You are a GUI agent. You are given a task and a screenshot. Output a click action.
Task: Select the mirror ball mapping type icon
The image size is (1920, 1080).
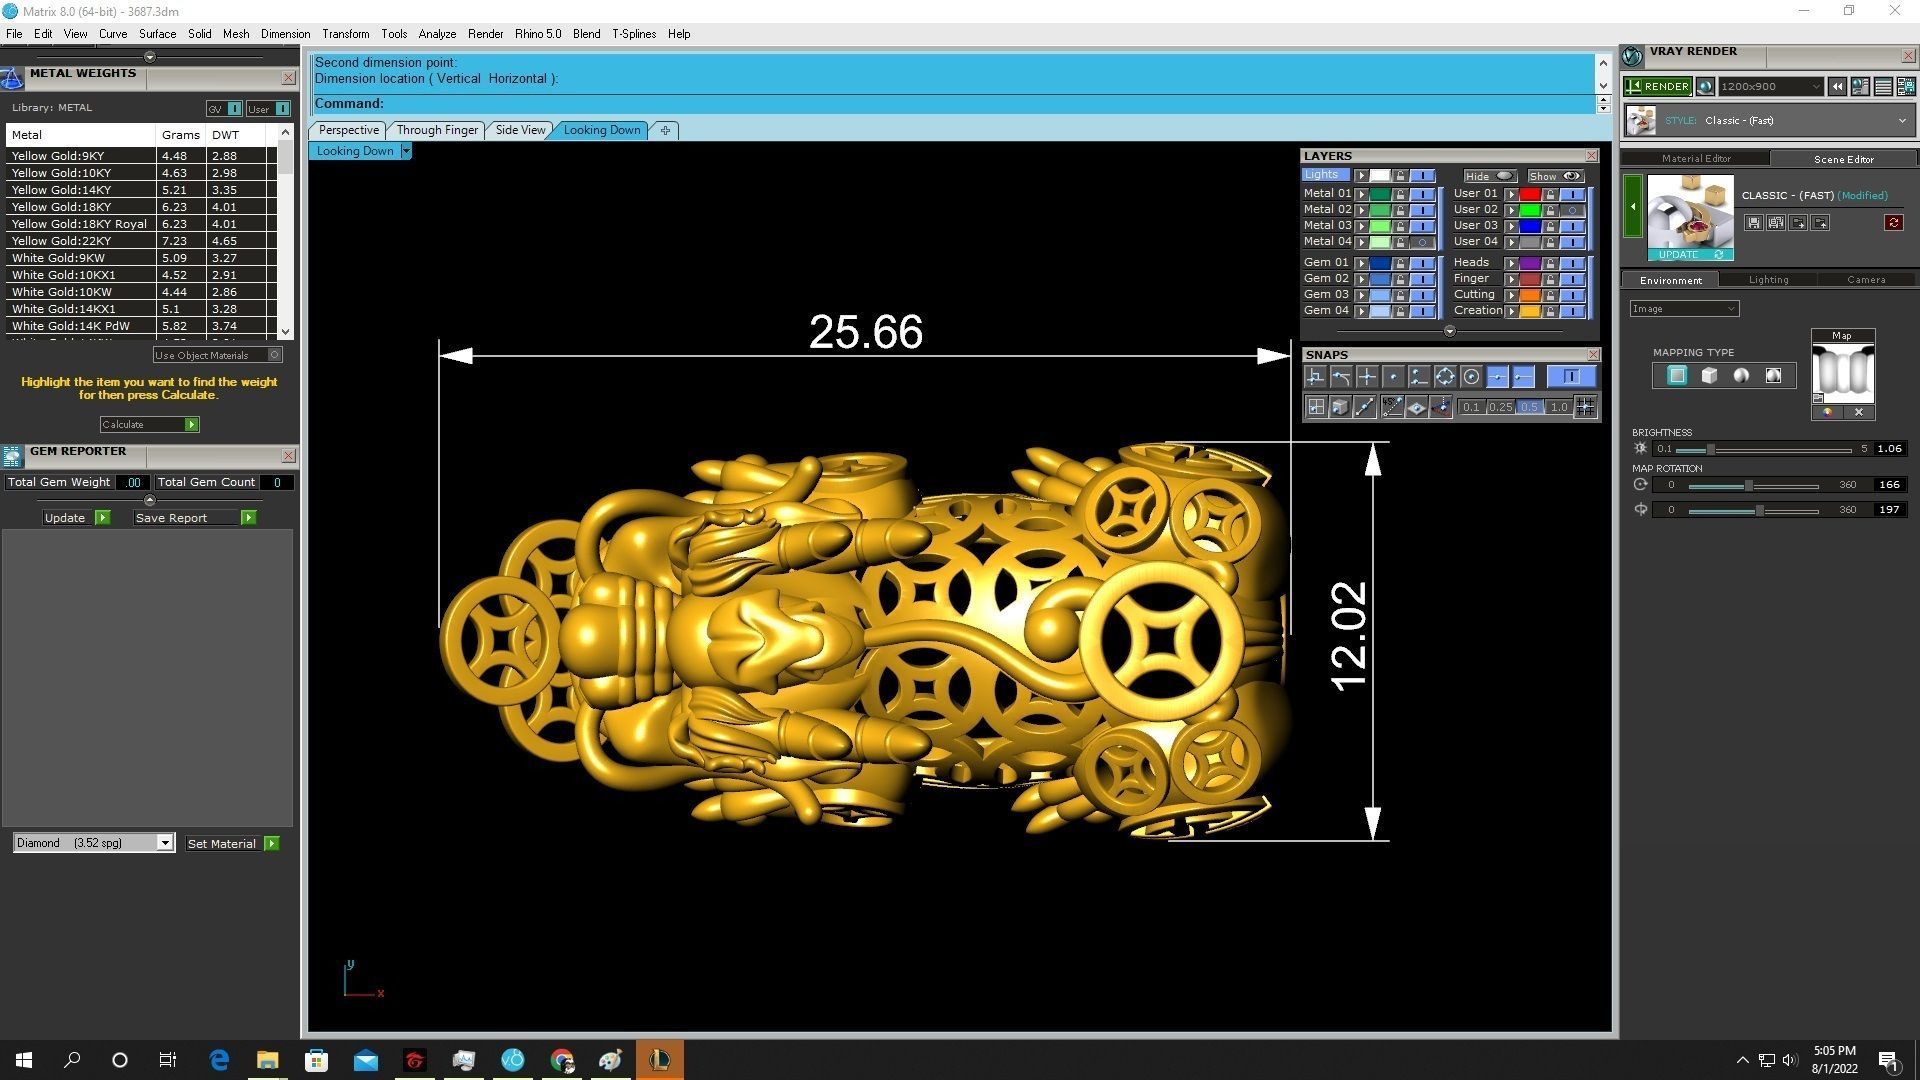pos(1773,375)
